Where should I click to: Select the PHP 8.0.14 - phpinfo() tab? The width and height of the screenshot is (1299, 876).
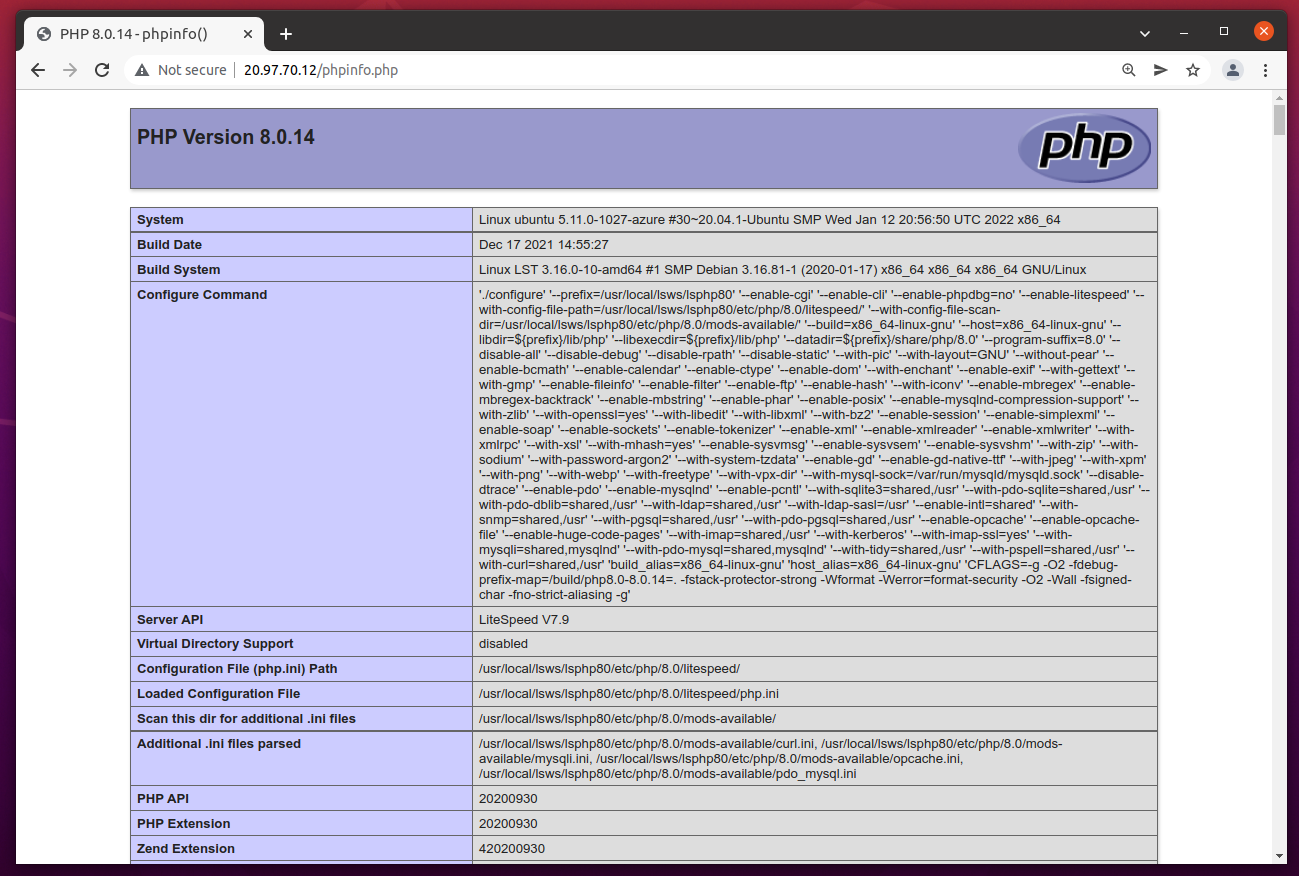click(x=143, y=34)
